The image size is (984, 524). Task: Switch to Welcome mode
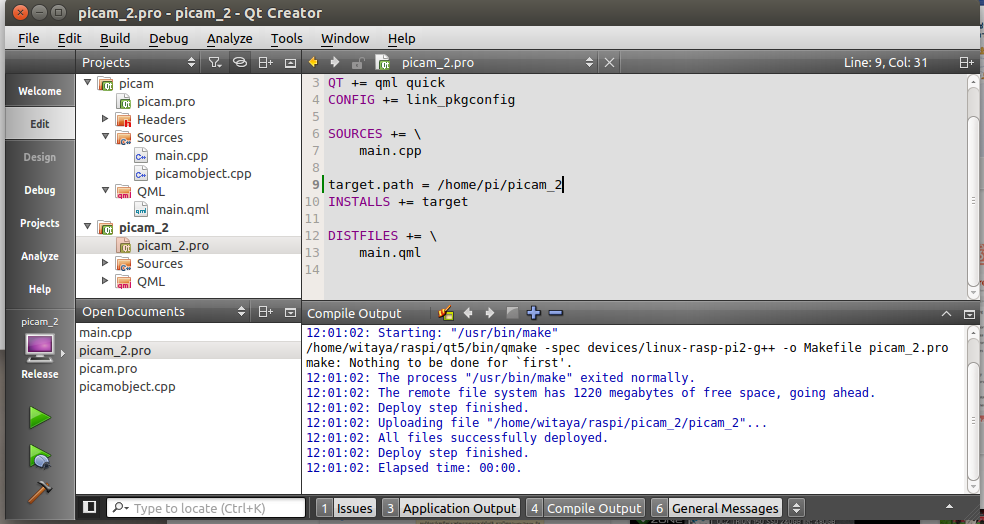pyautogui.click(x=40, y=91)
